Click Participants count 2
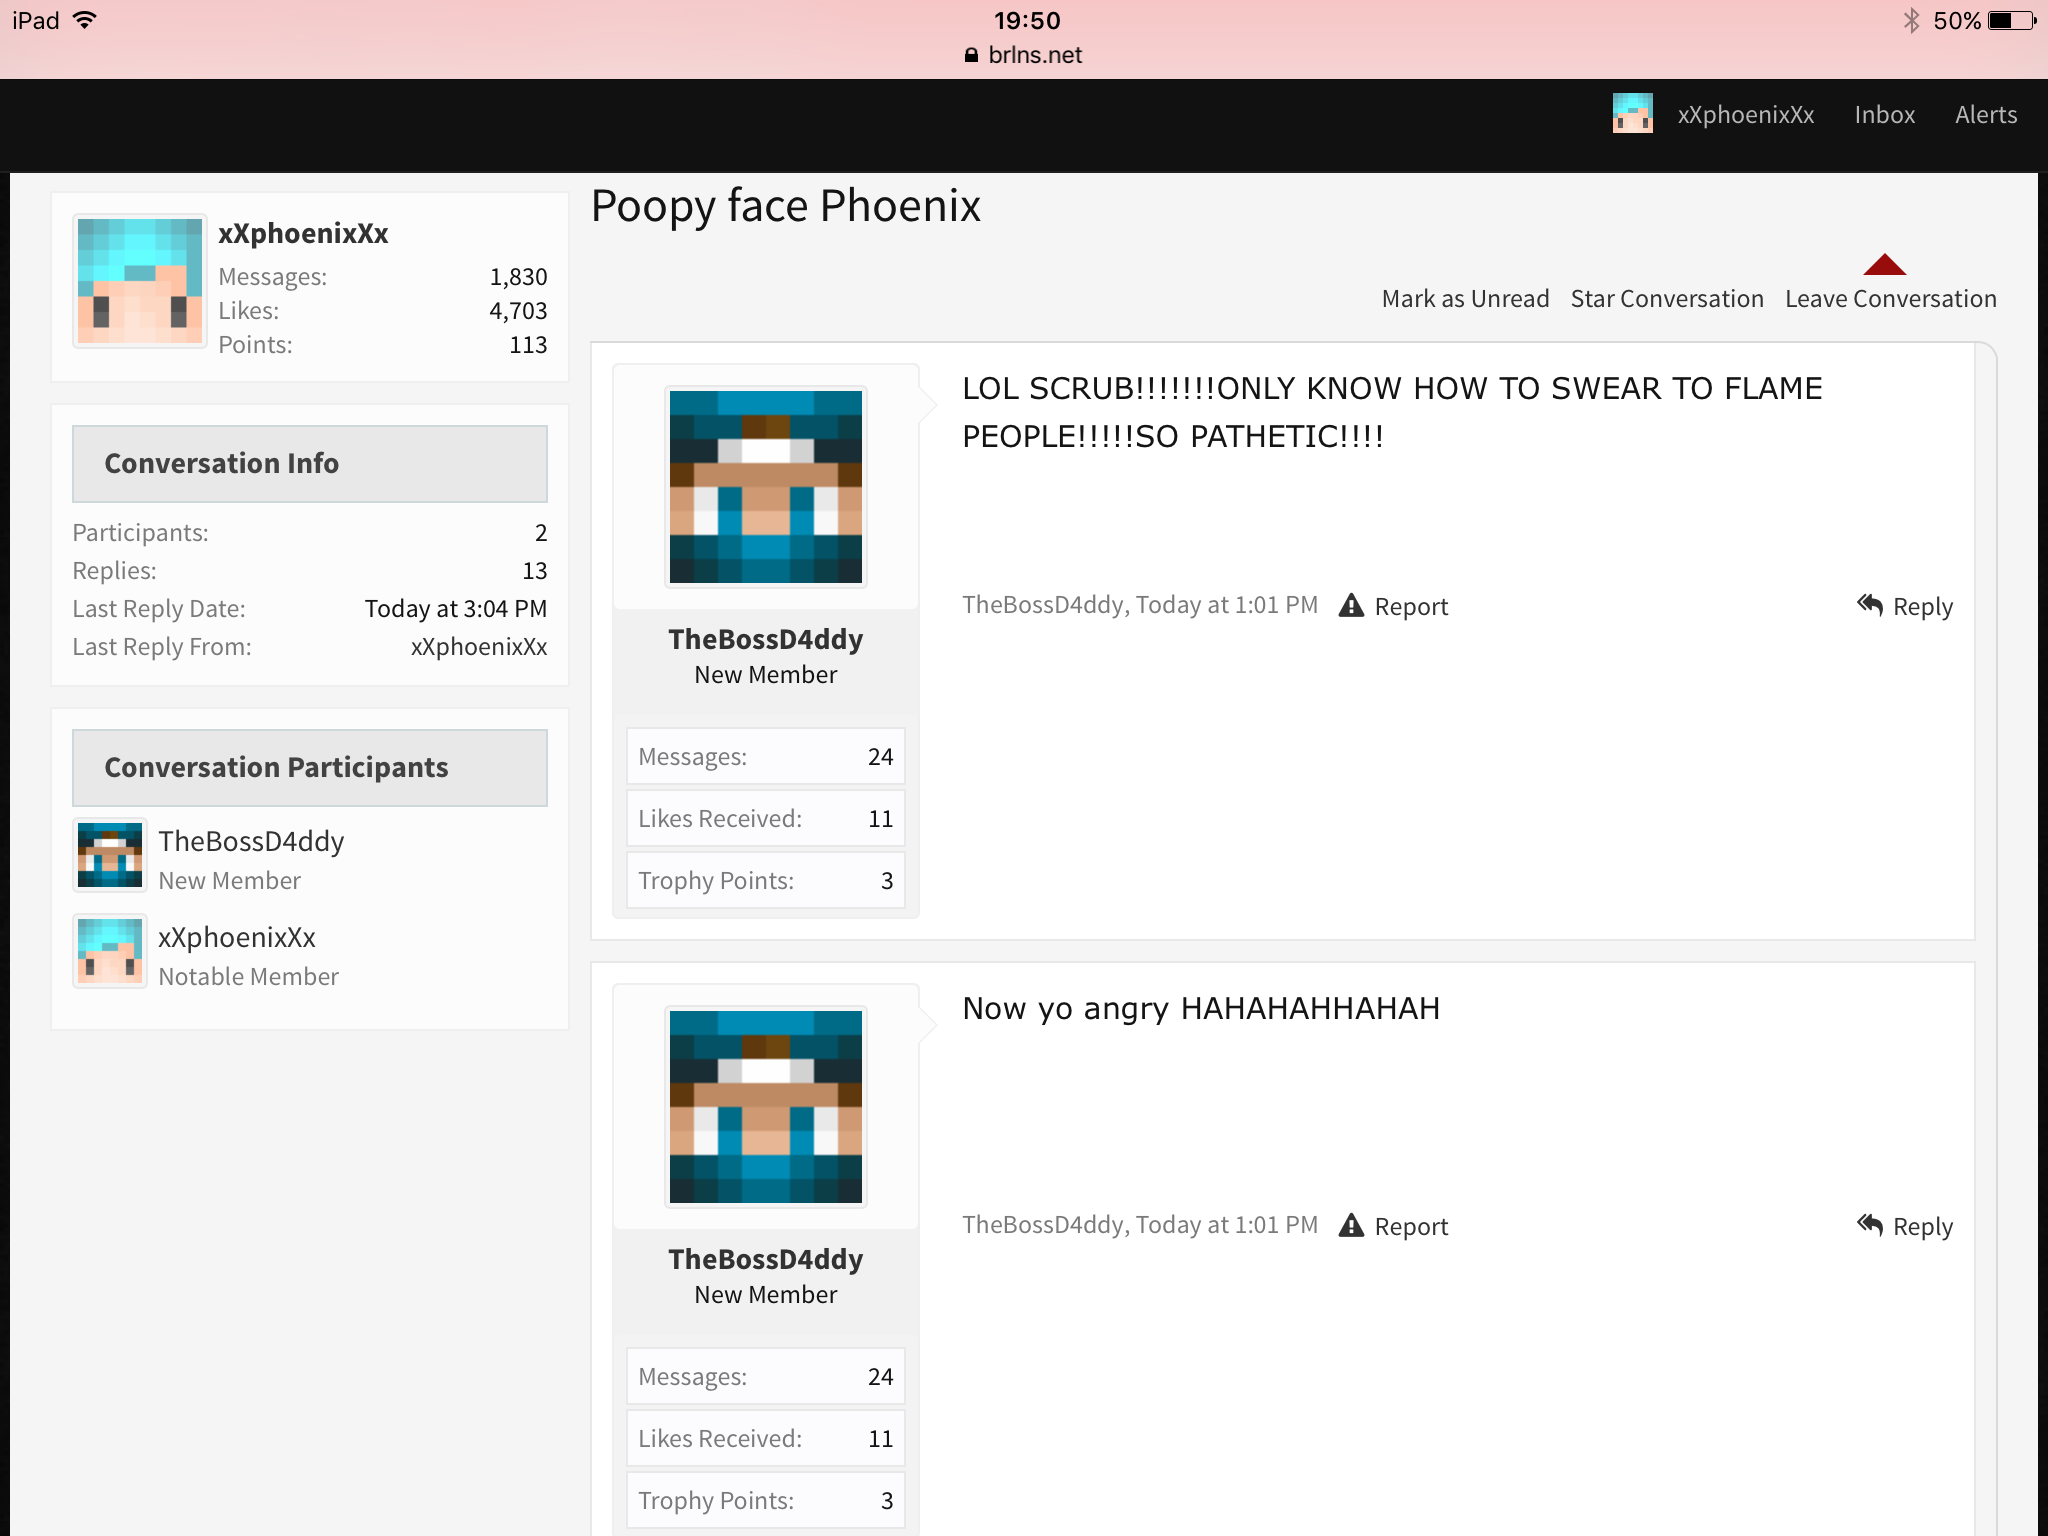This screenshot has width=2048, height=1536. [541, 533]
